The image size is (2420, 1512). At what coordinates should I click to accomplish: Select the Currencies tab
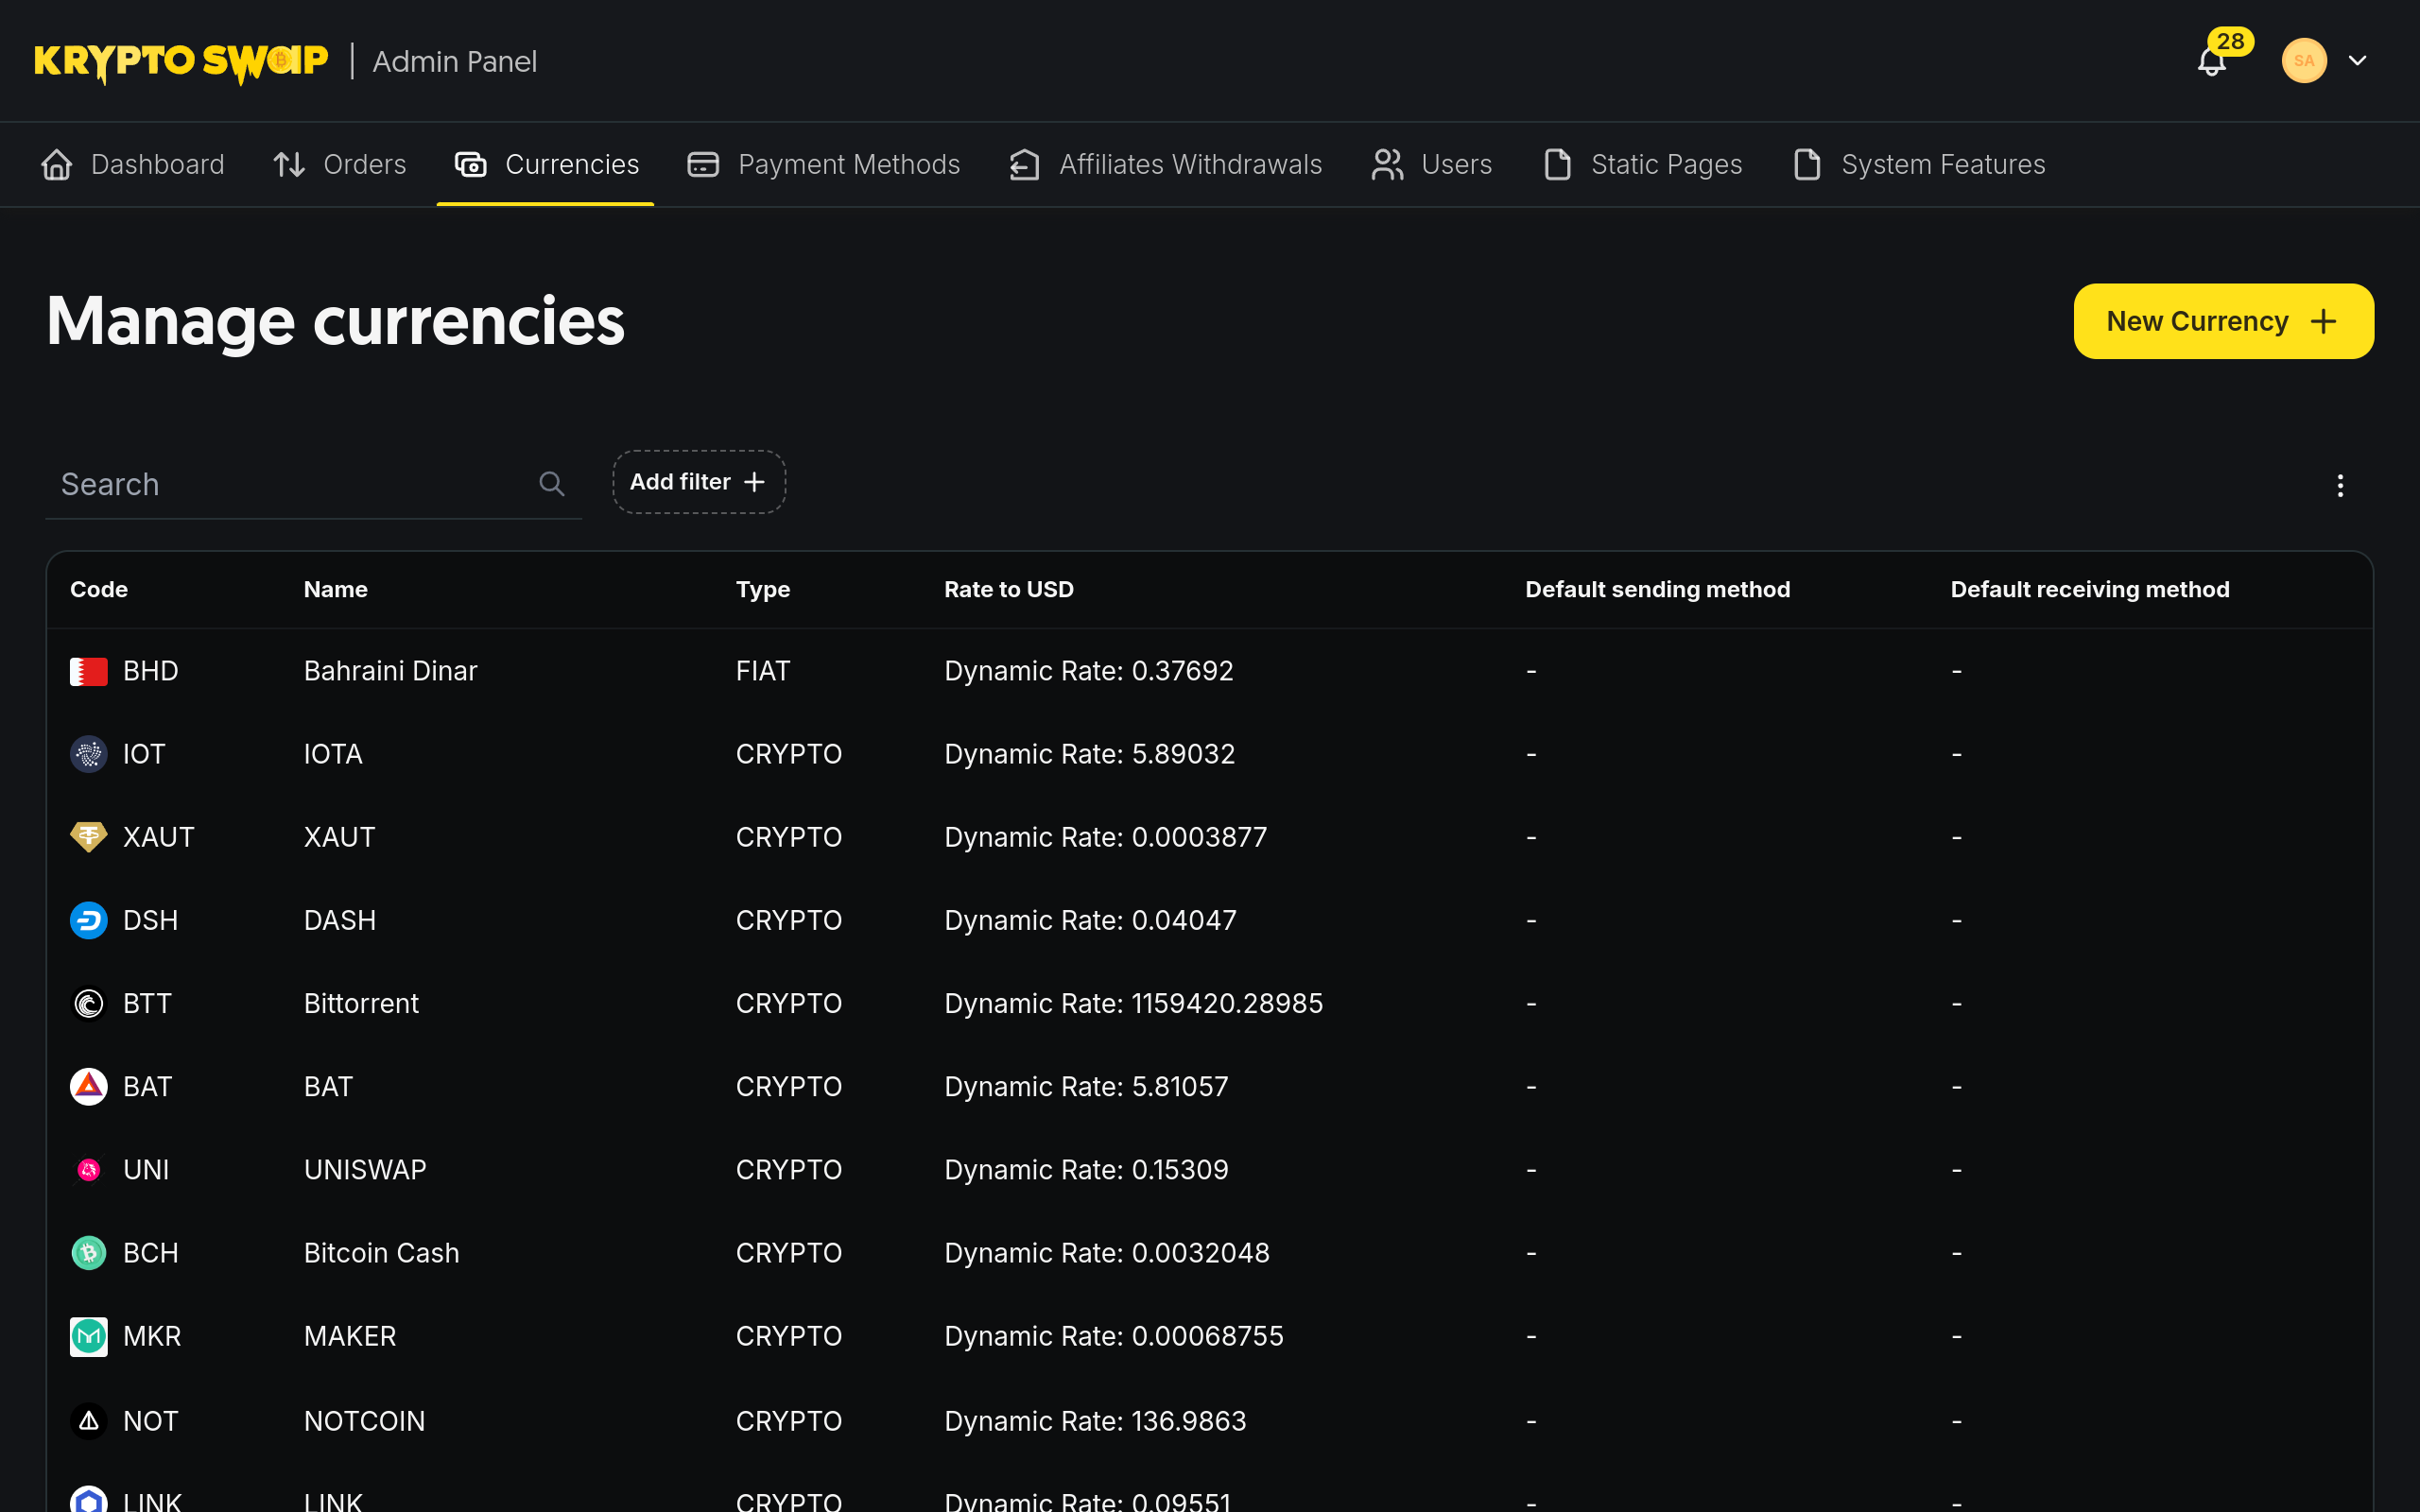click(546, 164)
